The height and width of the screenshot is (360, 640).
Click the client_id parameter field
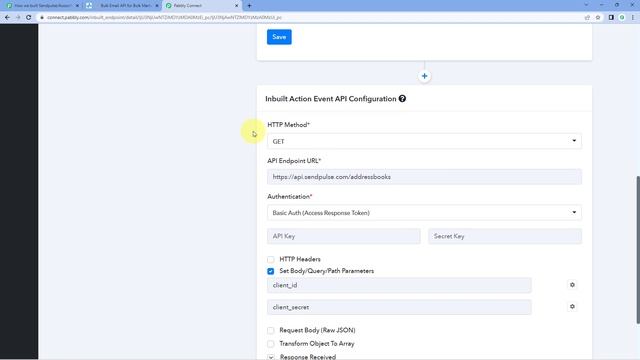(399, 285)
